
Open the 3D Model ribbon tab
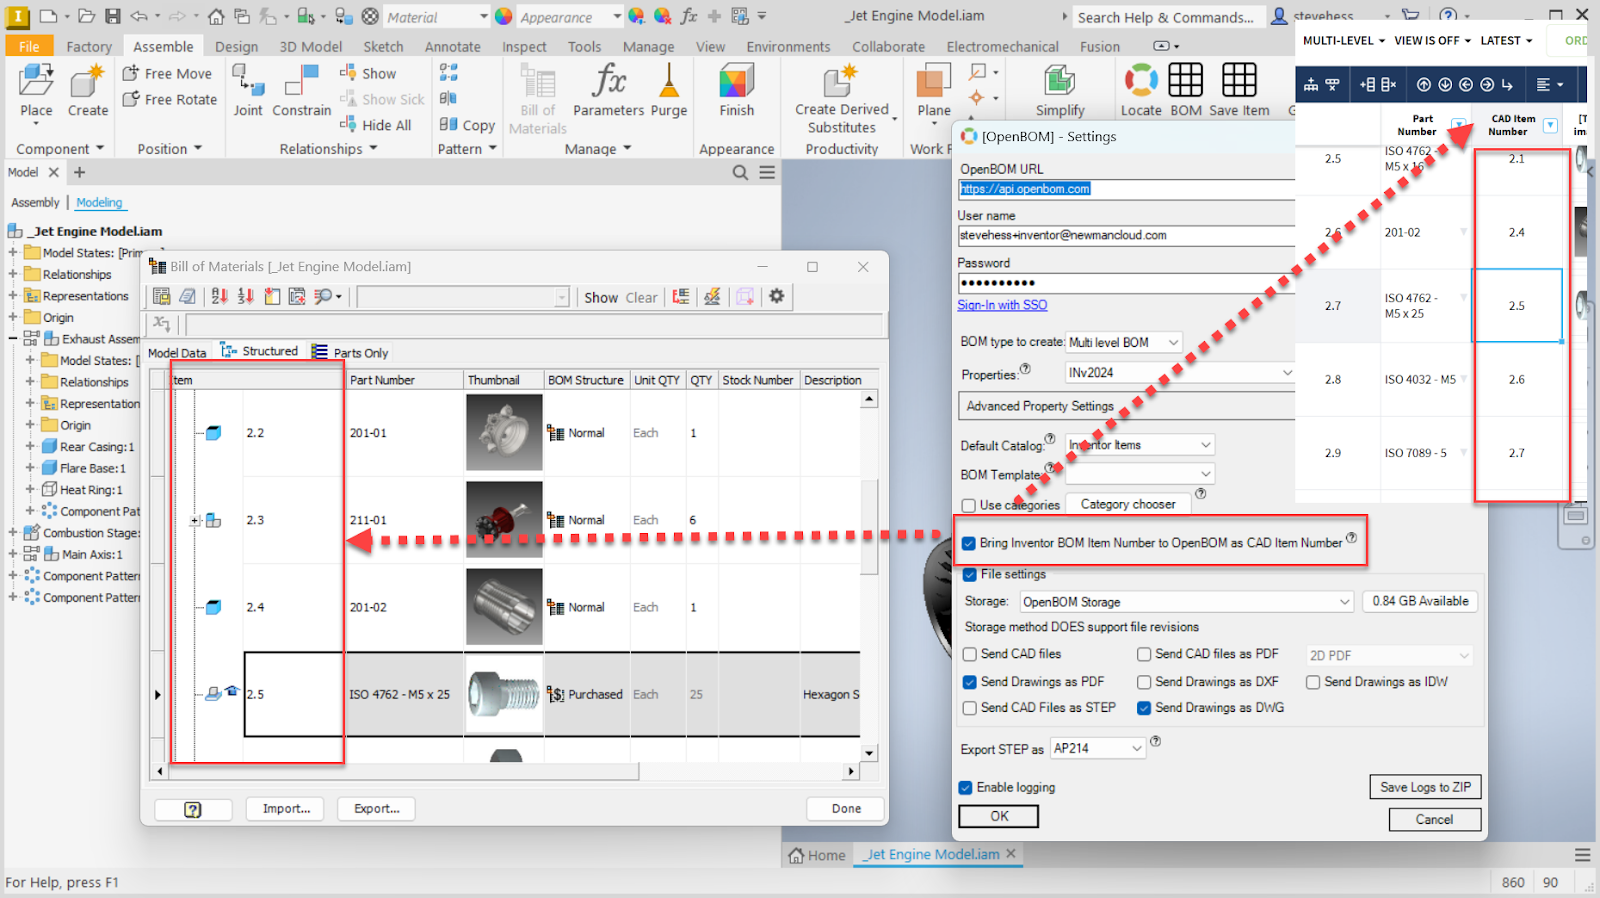point(310,46)
